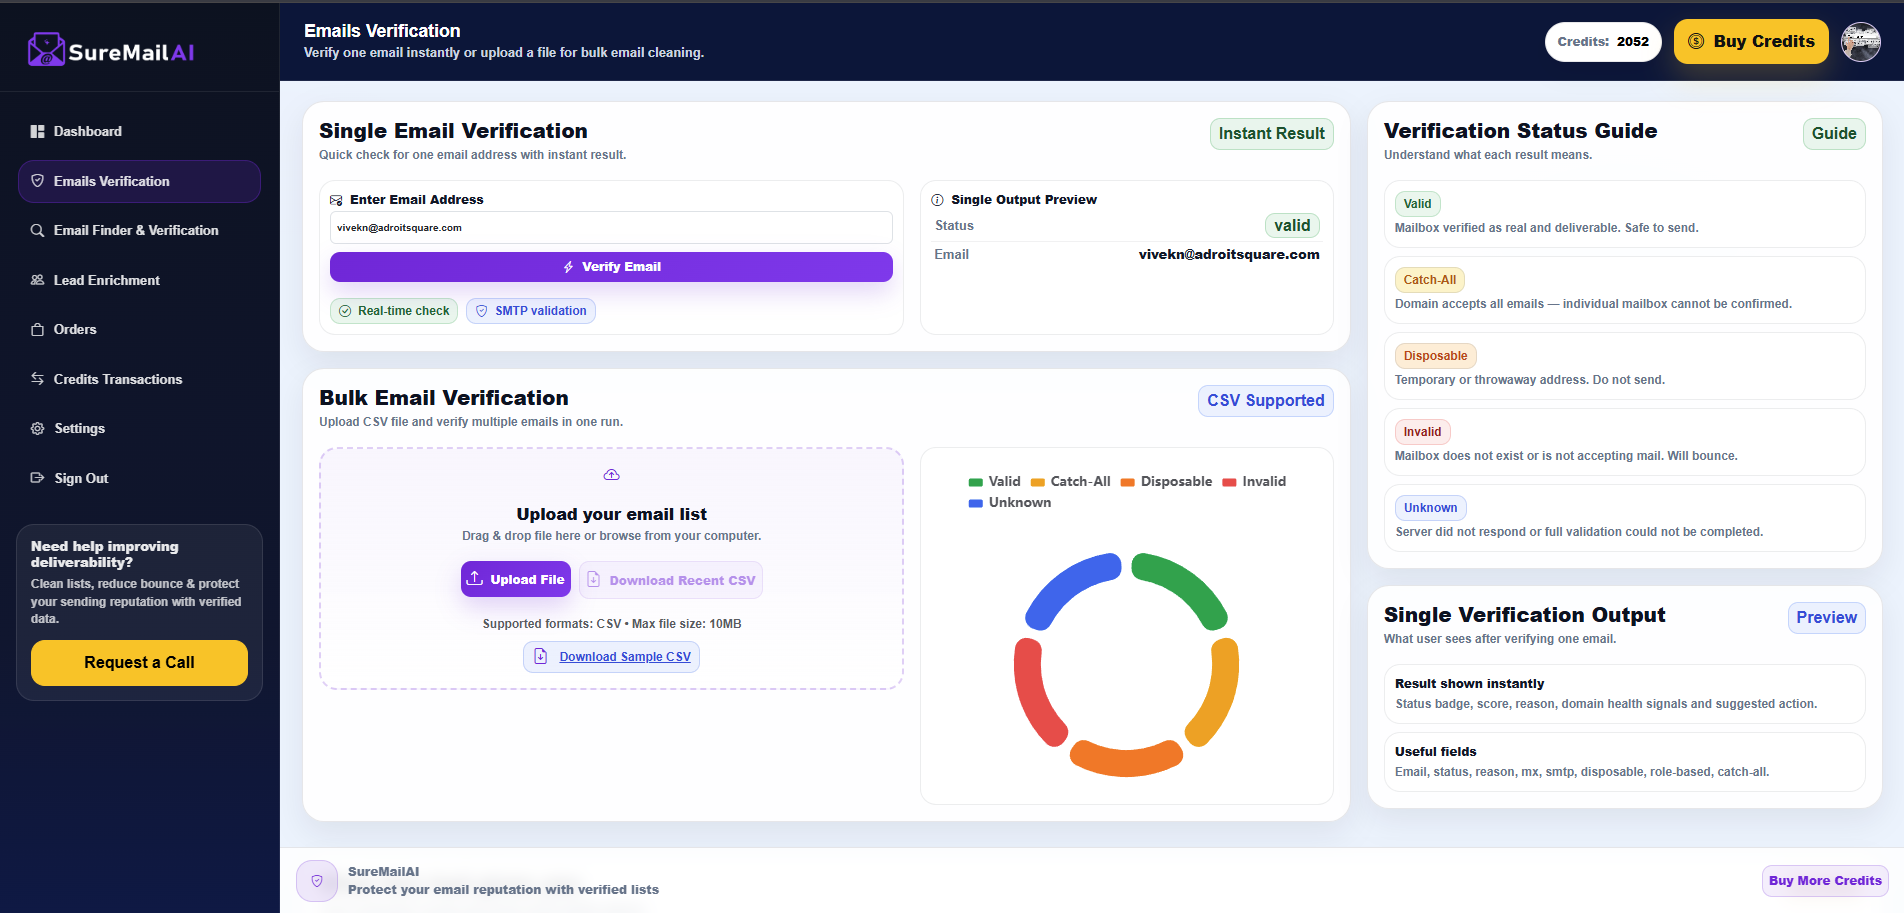Click the Guide badge
Viewport: 1904px width, 913px height.
point(1834,134)
